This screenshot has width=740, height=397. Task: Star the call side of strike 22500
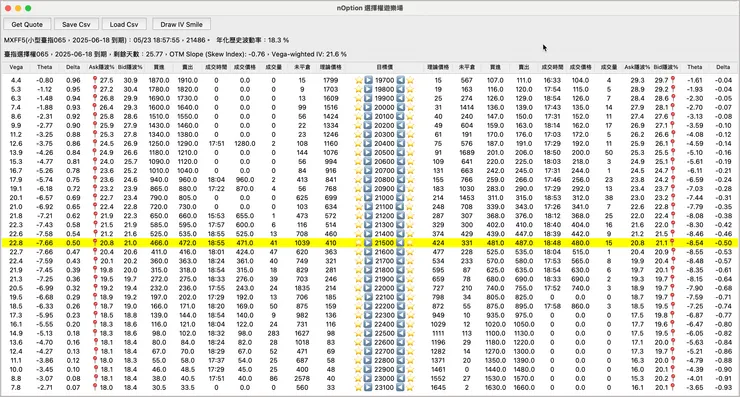click(359, 333)
